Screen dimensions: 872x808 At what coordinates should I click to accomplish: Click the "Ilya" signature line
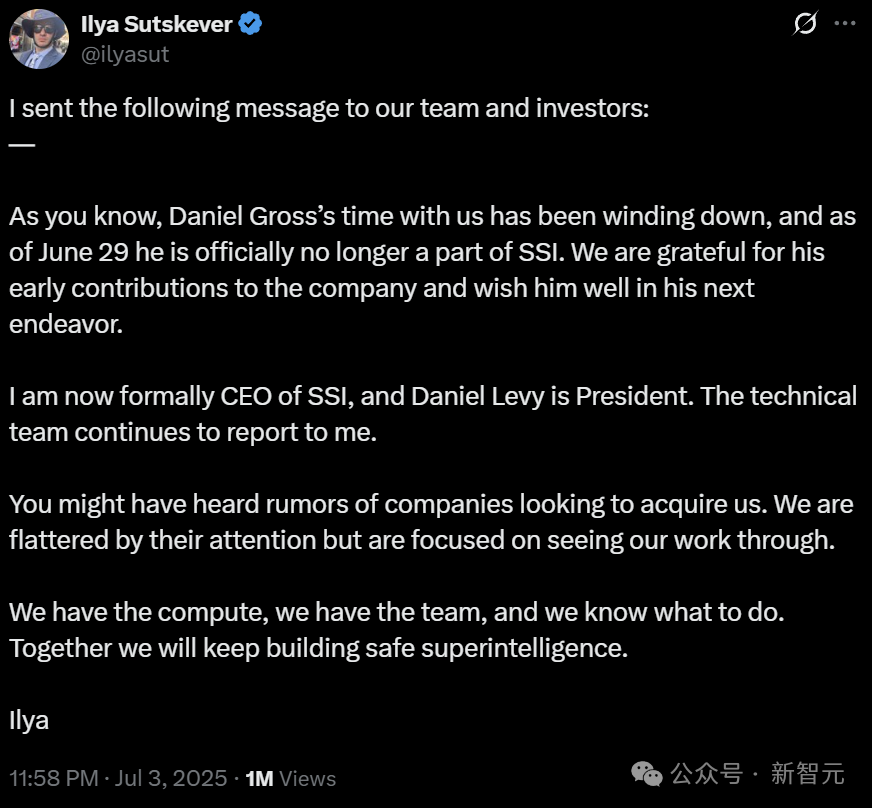(29, 719)
